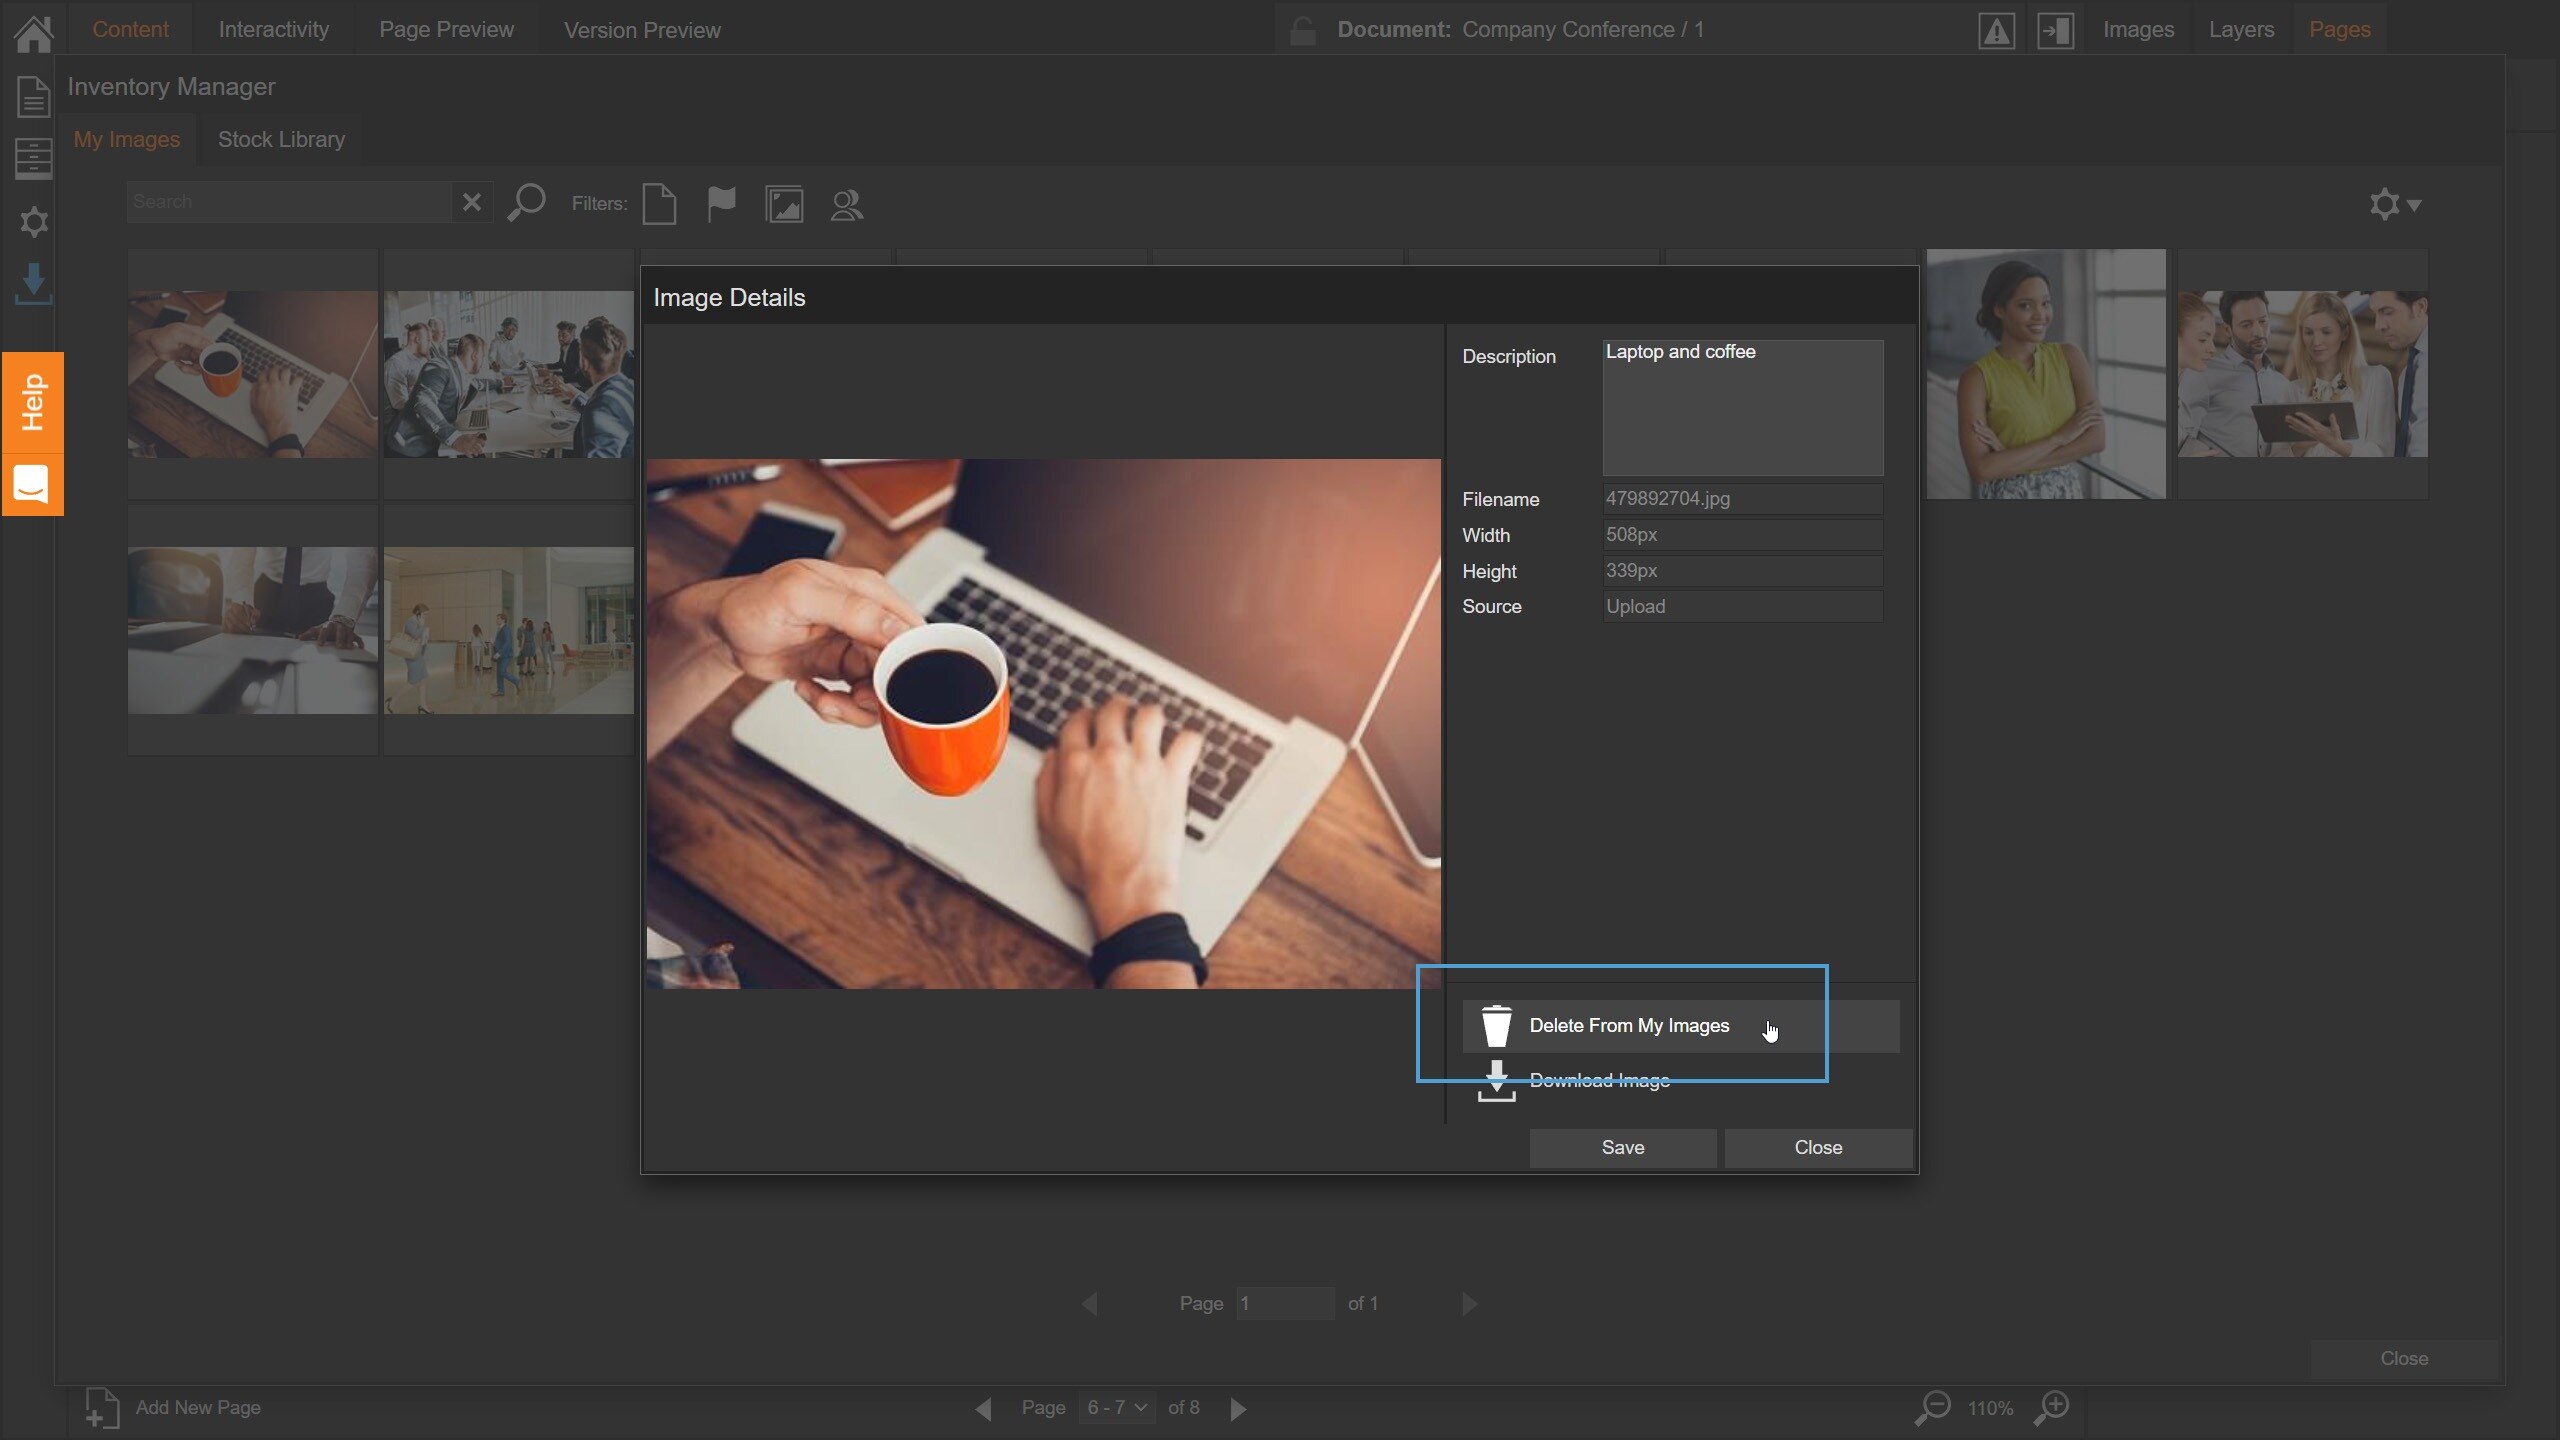Select the woman in yellow top thumbnail
Screen dimensions: 2560x1440
coord(2045,374)
